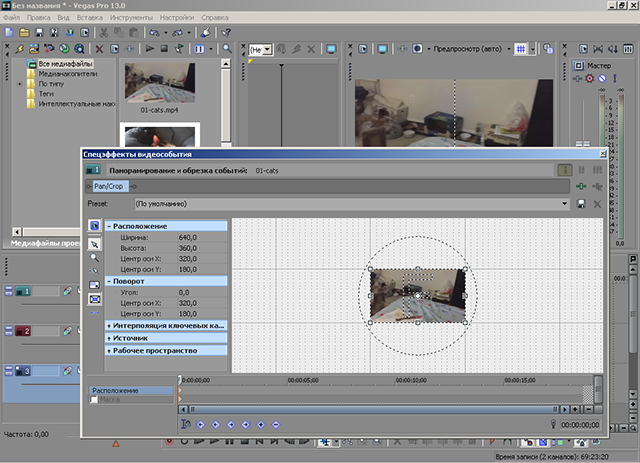Expand the По типу folder in media tree
Screen dimensions: 640x463
(19, 84)
